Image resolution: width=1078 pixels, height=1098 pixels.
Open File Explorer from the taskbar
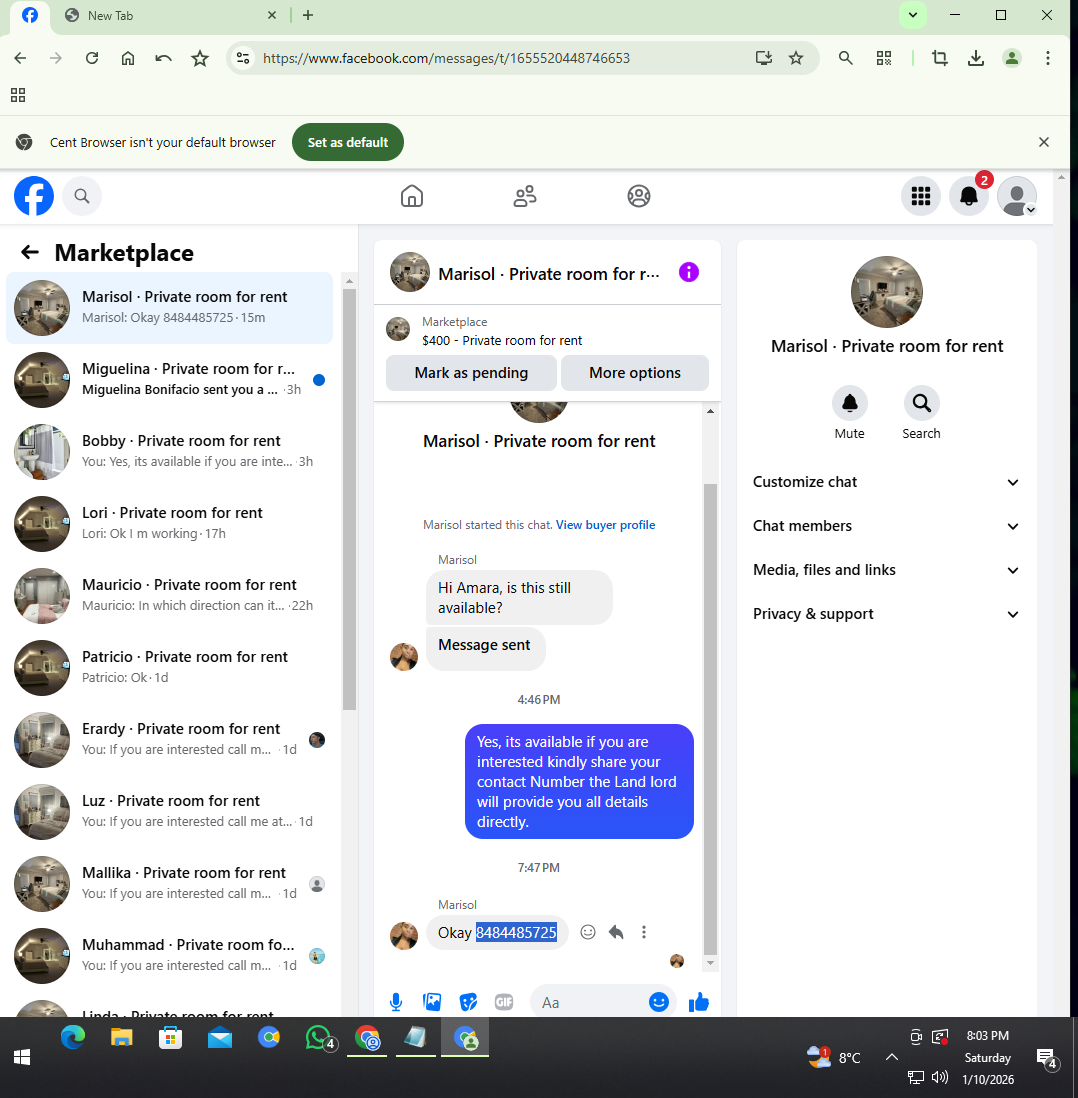[x=122, y=1038]
